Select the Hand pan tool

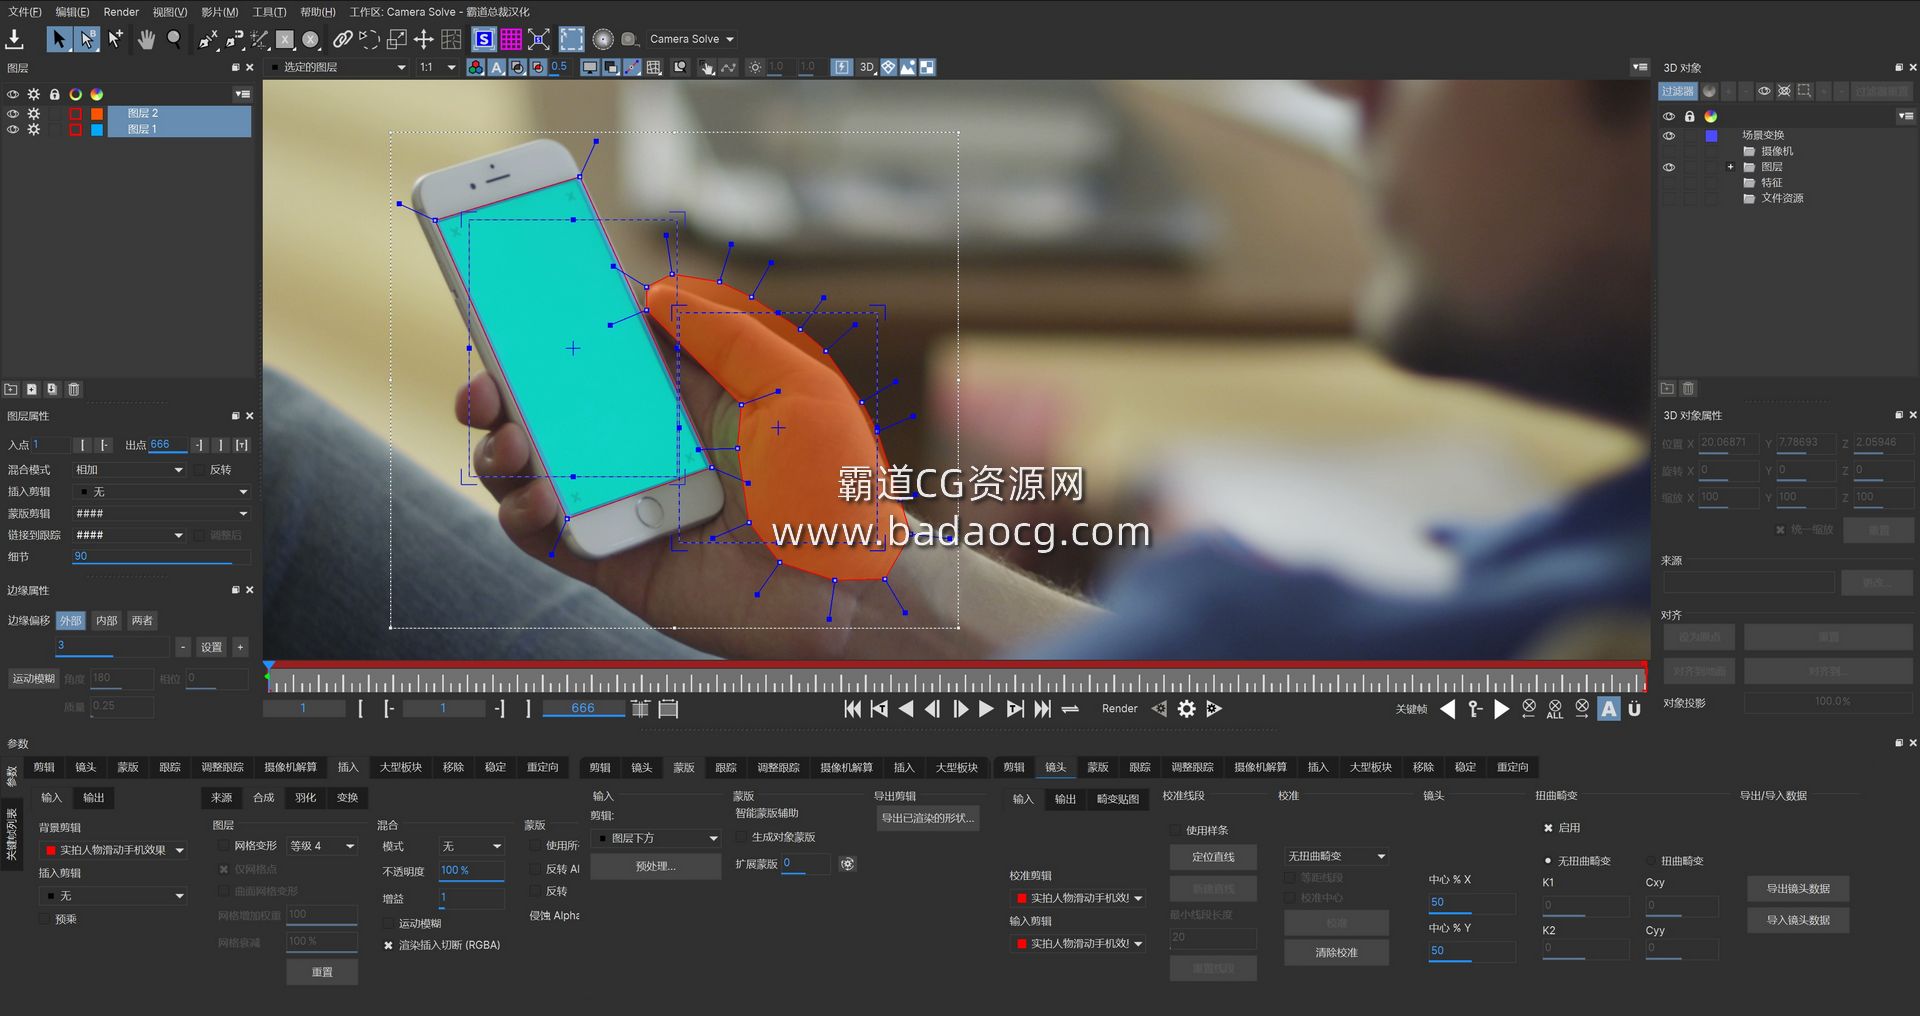coord(146,39)
